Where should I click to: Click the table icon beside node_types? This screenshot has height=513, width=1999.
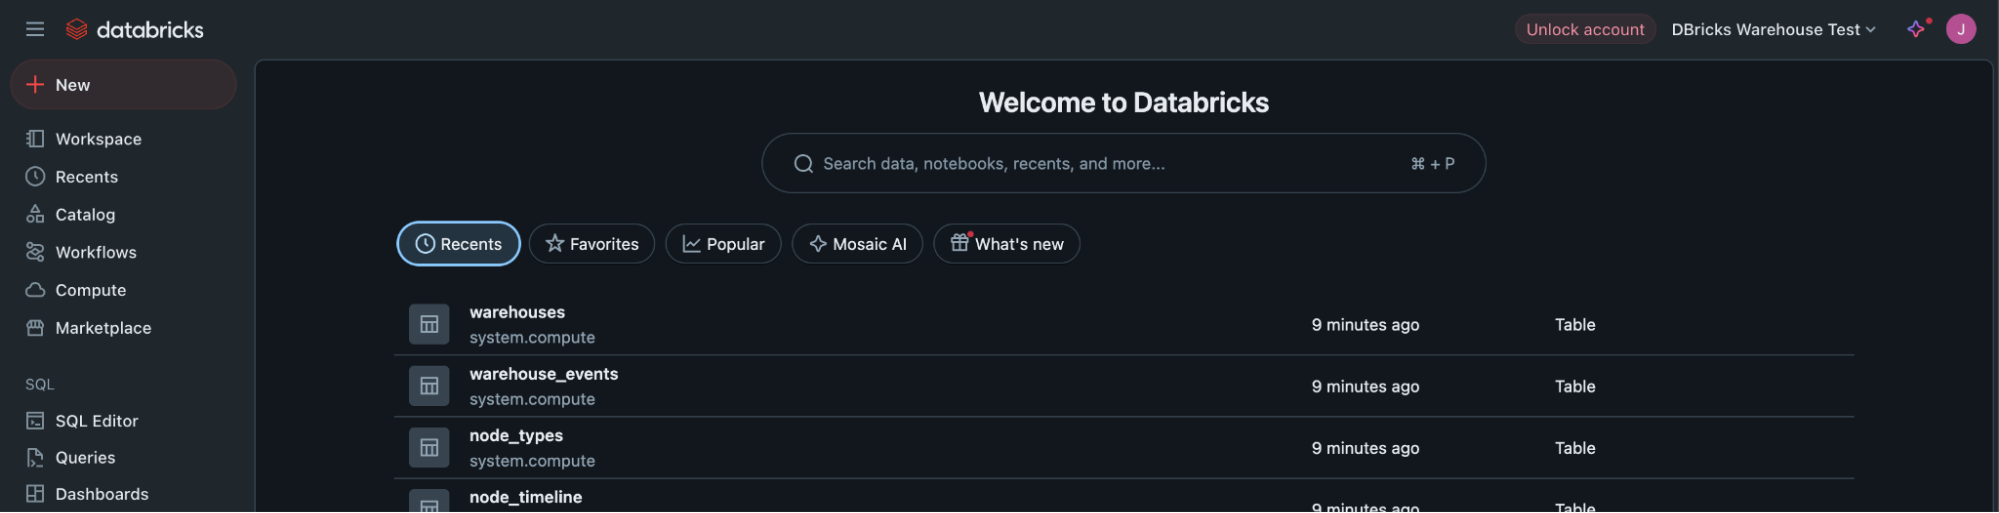[x=429, y=447]
